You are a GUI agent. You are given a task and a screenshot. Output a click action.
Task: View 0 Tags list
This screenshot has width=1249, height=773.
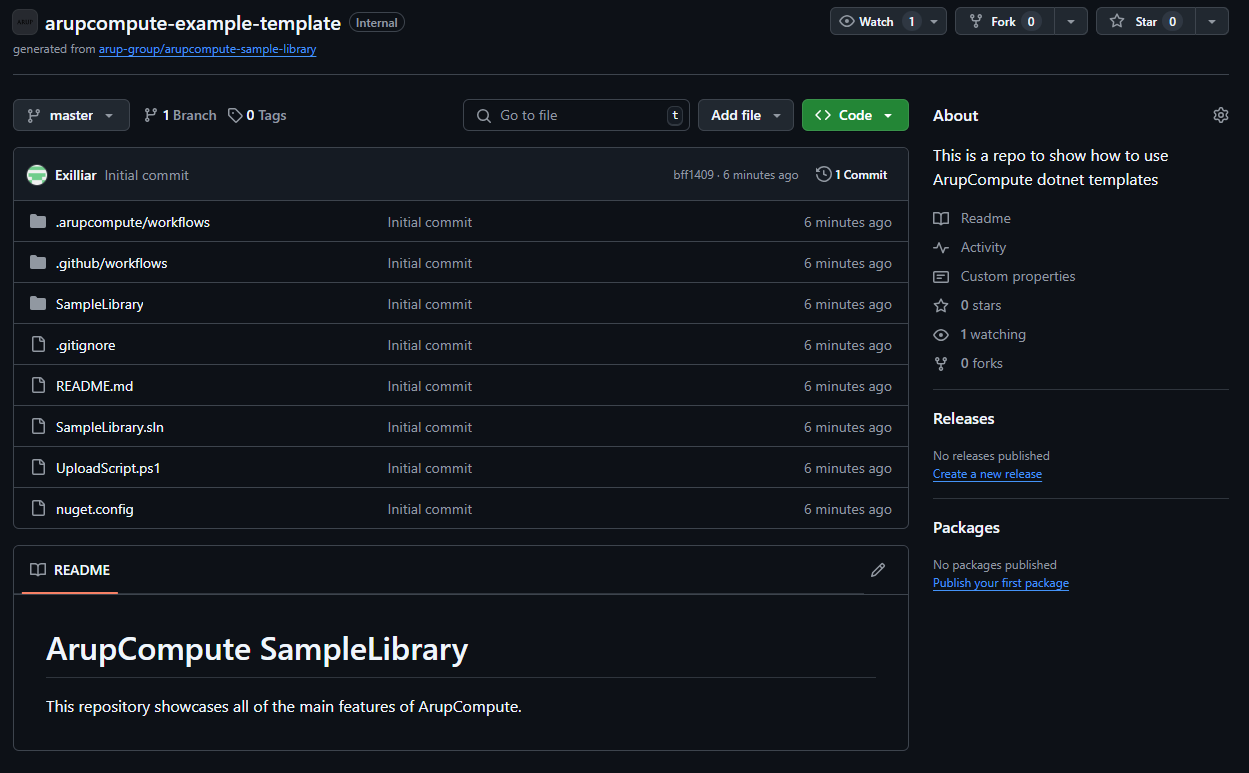257,115
